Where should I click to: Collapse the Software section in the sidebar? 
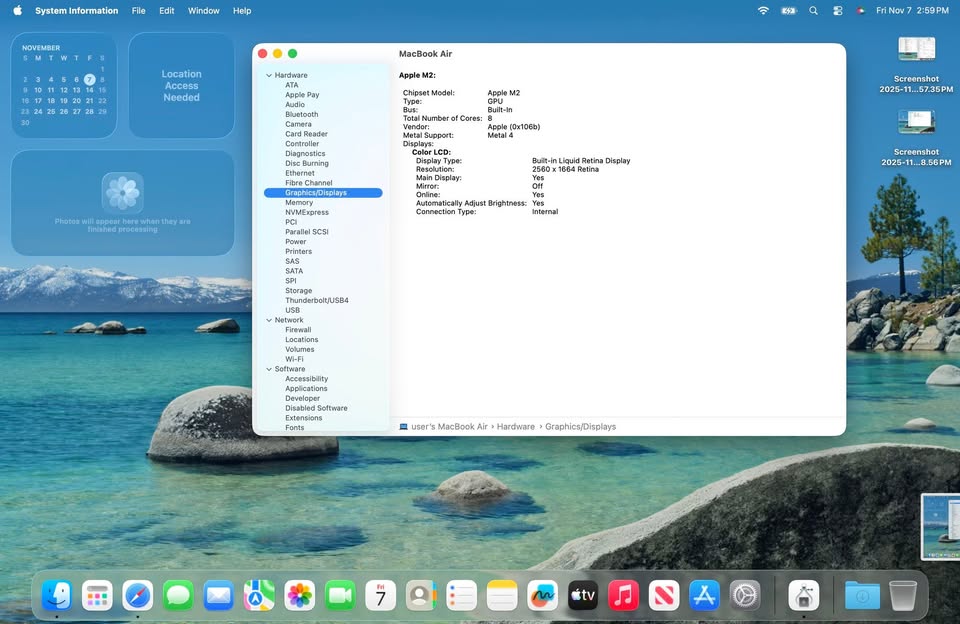pyautogui.click(x=268, y=369)
